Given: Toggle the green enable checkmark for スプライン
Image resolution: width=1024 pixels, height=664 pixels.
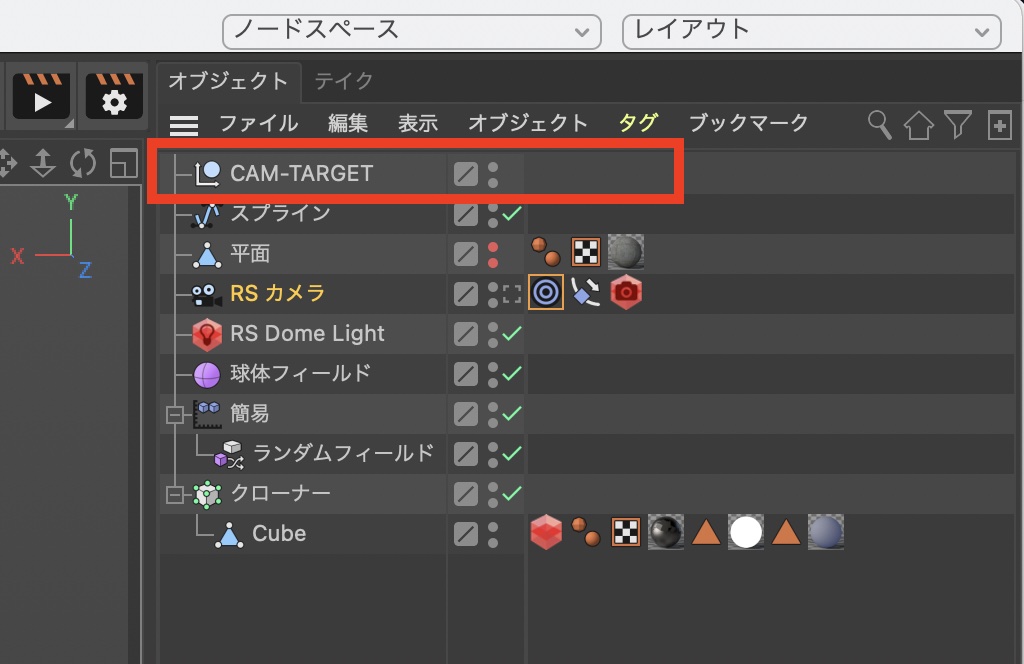Looking at the screenshot, I should (513, 213).
